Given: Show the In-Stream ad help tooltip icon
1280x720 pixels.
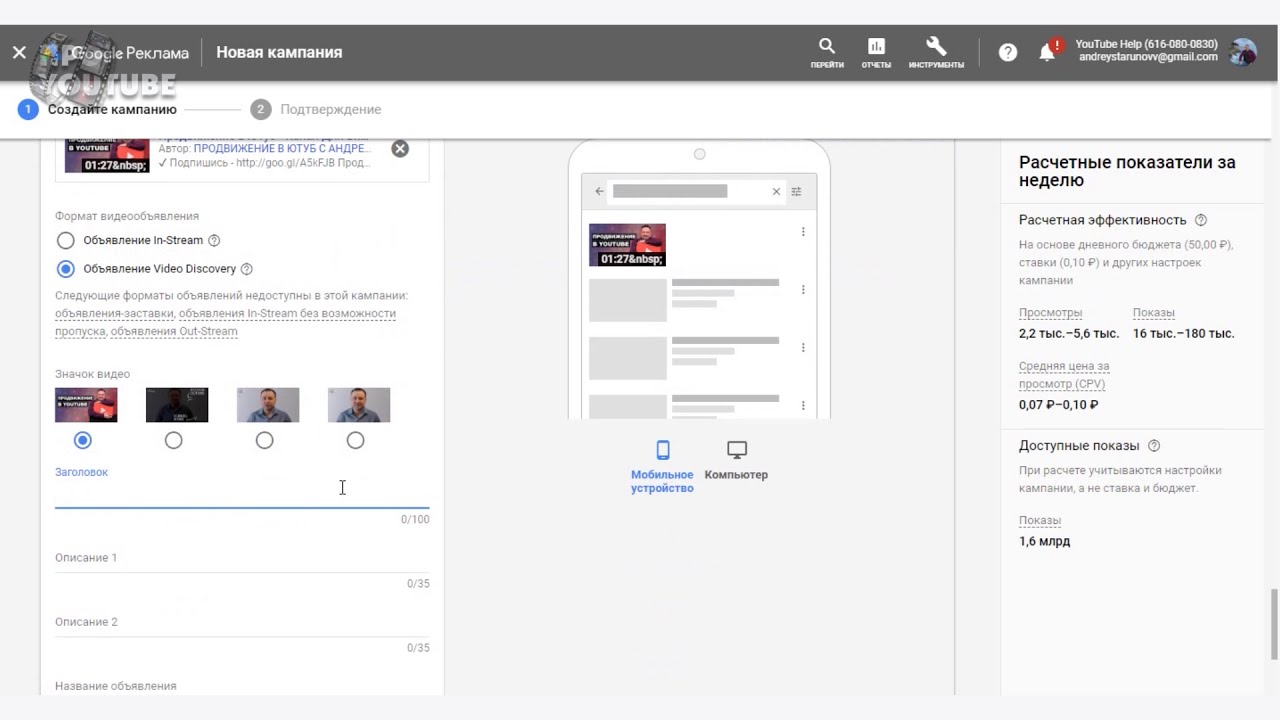Looking at the screenshot, I should (x=214, y=241).
